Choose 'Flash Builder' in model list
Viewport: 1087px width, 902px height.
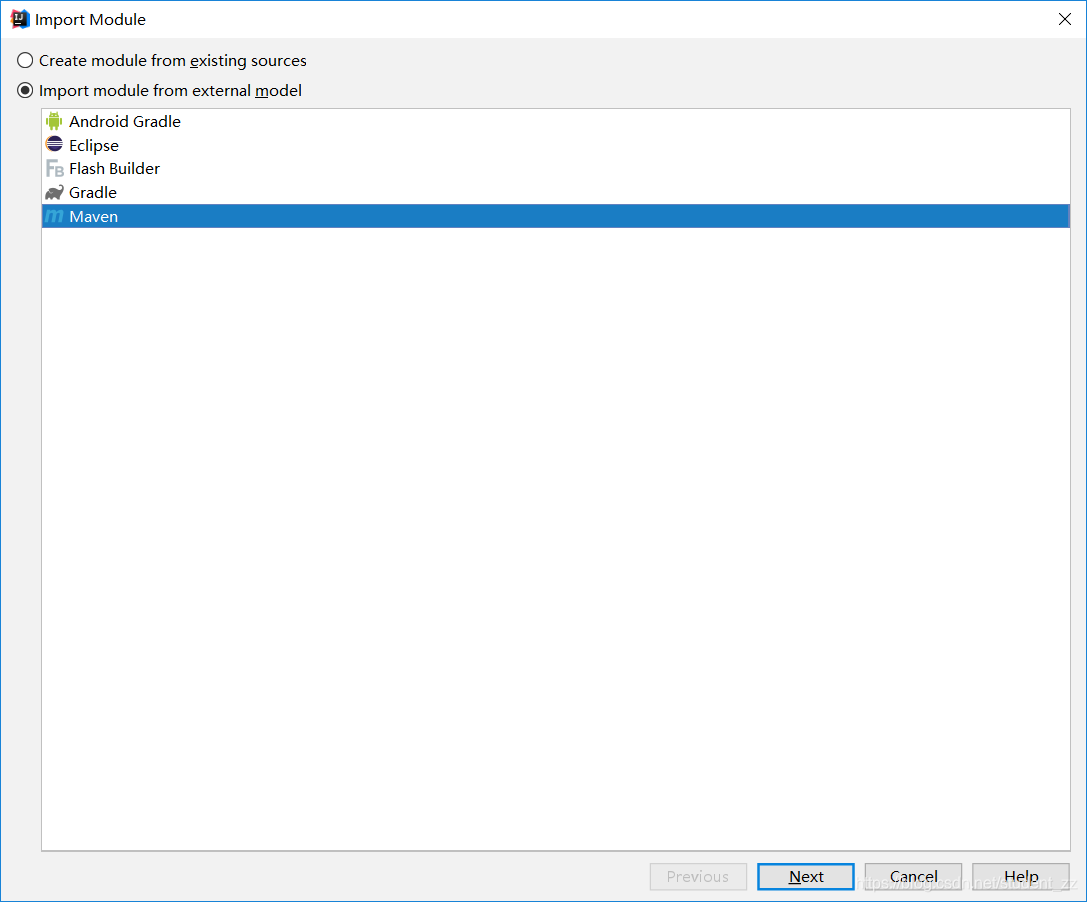point(555,168)
